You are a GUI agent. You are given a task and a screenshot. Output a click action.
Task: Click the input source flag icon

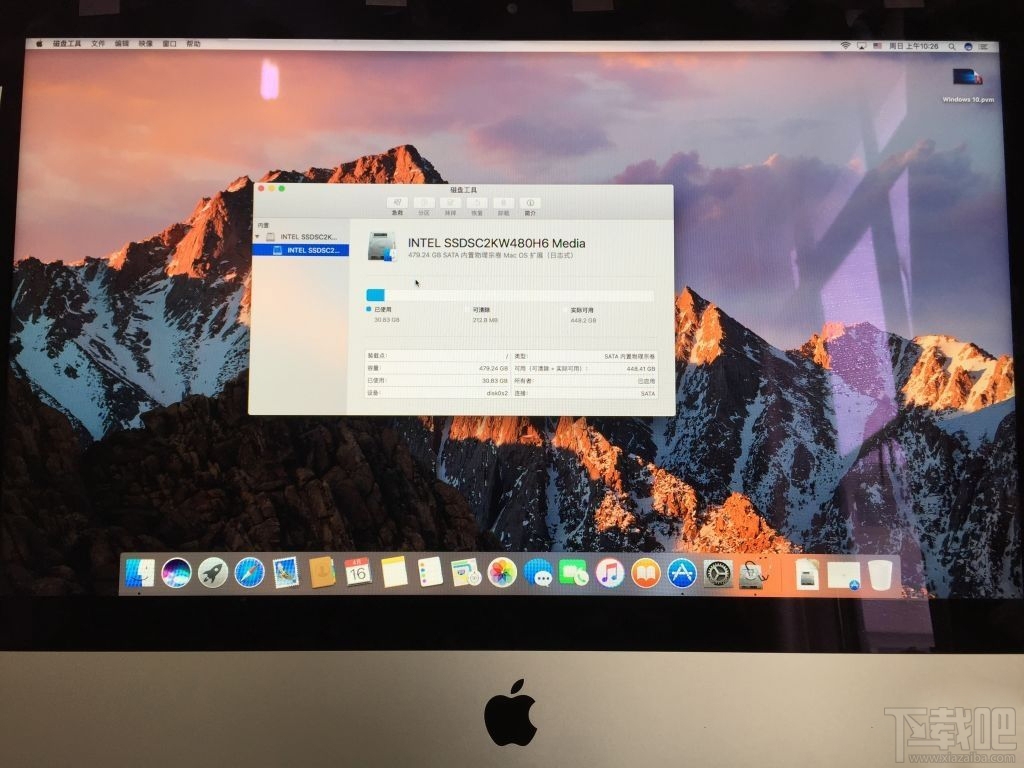click(x=877, y=46)
